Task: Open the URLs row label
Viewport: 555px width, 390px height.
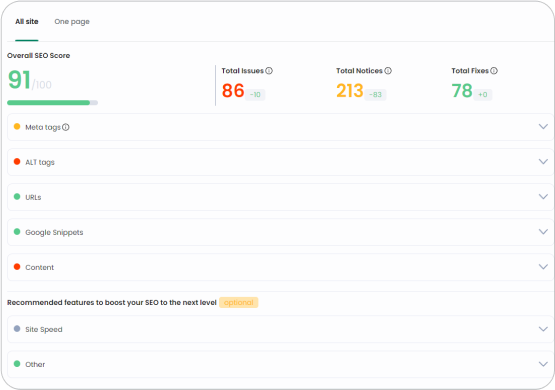Action: [x=33, y=197]
